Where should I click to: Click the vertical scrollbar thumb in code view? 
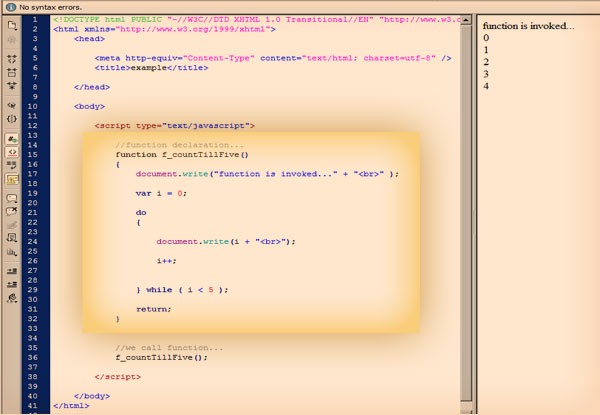click(x=466, y=212)
